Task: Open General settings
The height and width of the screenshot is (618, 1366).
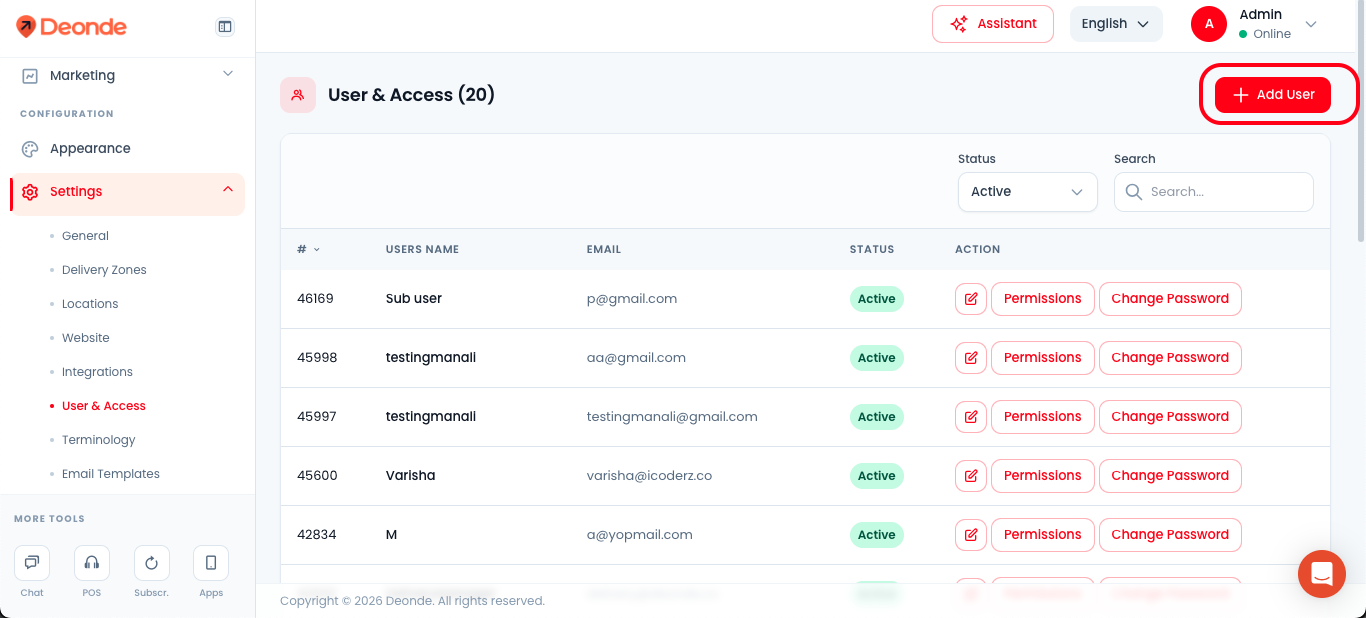Action: (85, 236)
